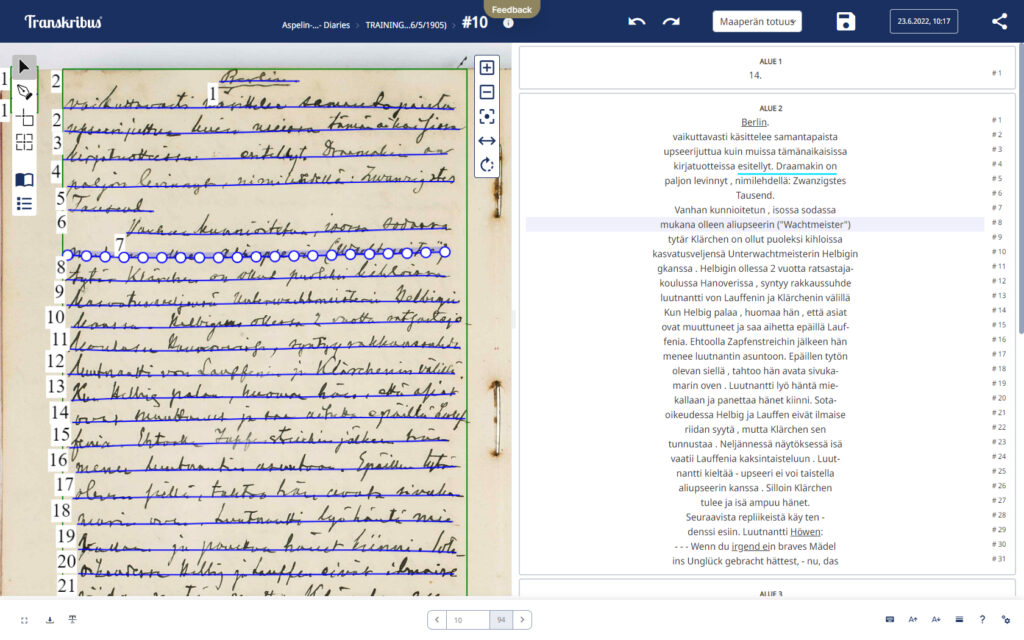Select line 'kirjatuotteissa esitellyt. Draamakin on'
The width and height of the screenshot is (1024, 640).
coord(754,166)
